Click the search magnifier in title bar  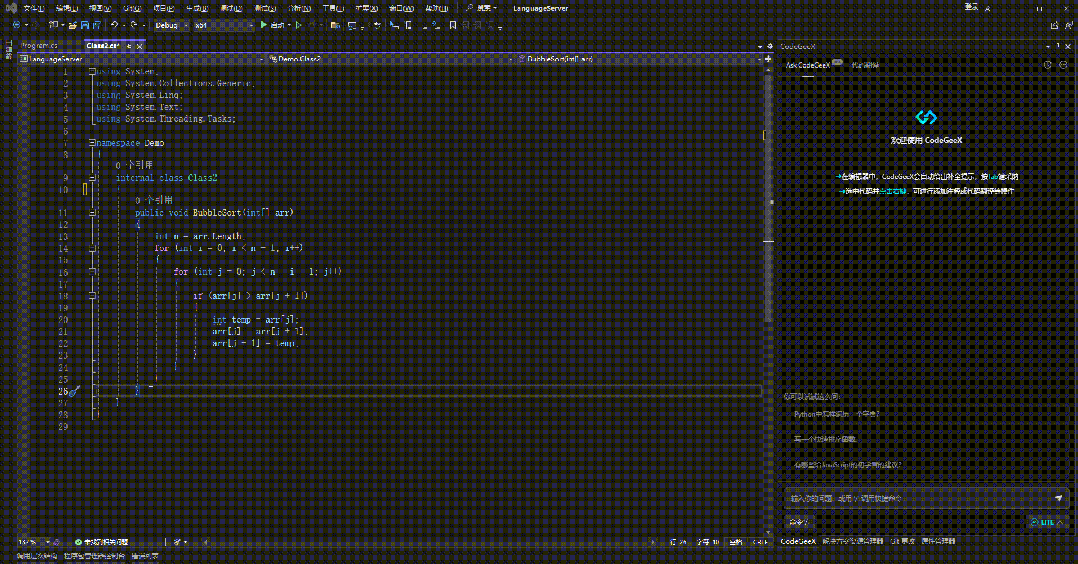pyautogui.click(x=469, y=8)
